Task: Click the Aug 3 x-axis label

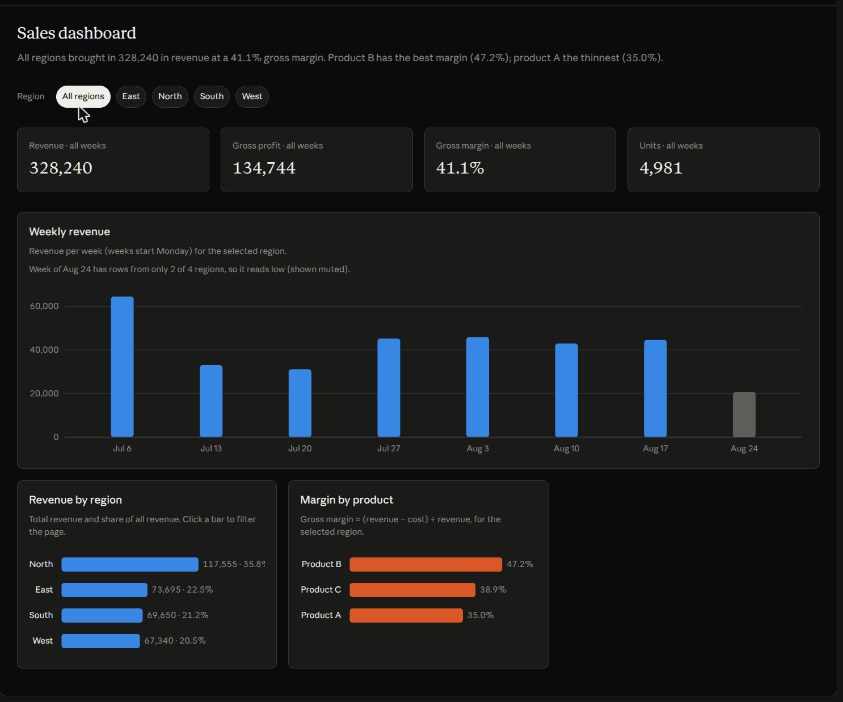Action: [477, 448]
